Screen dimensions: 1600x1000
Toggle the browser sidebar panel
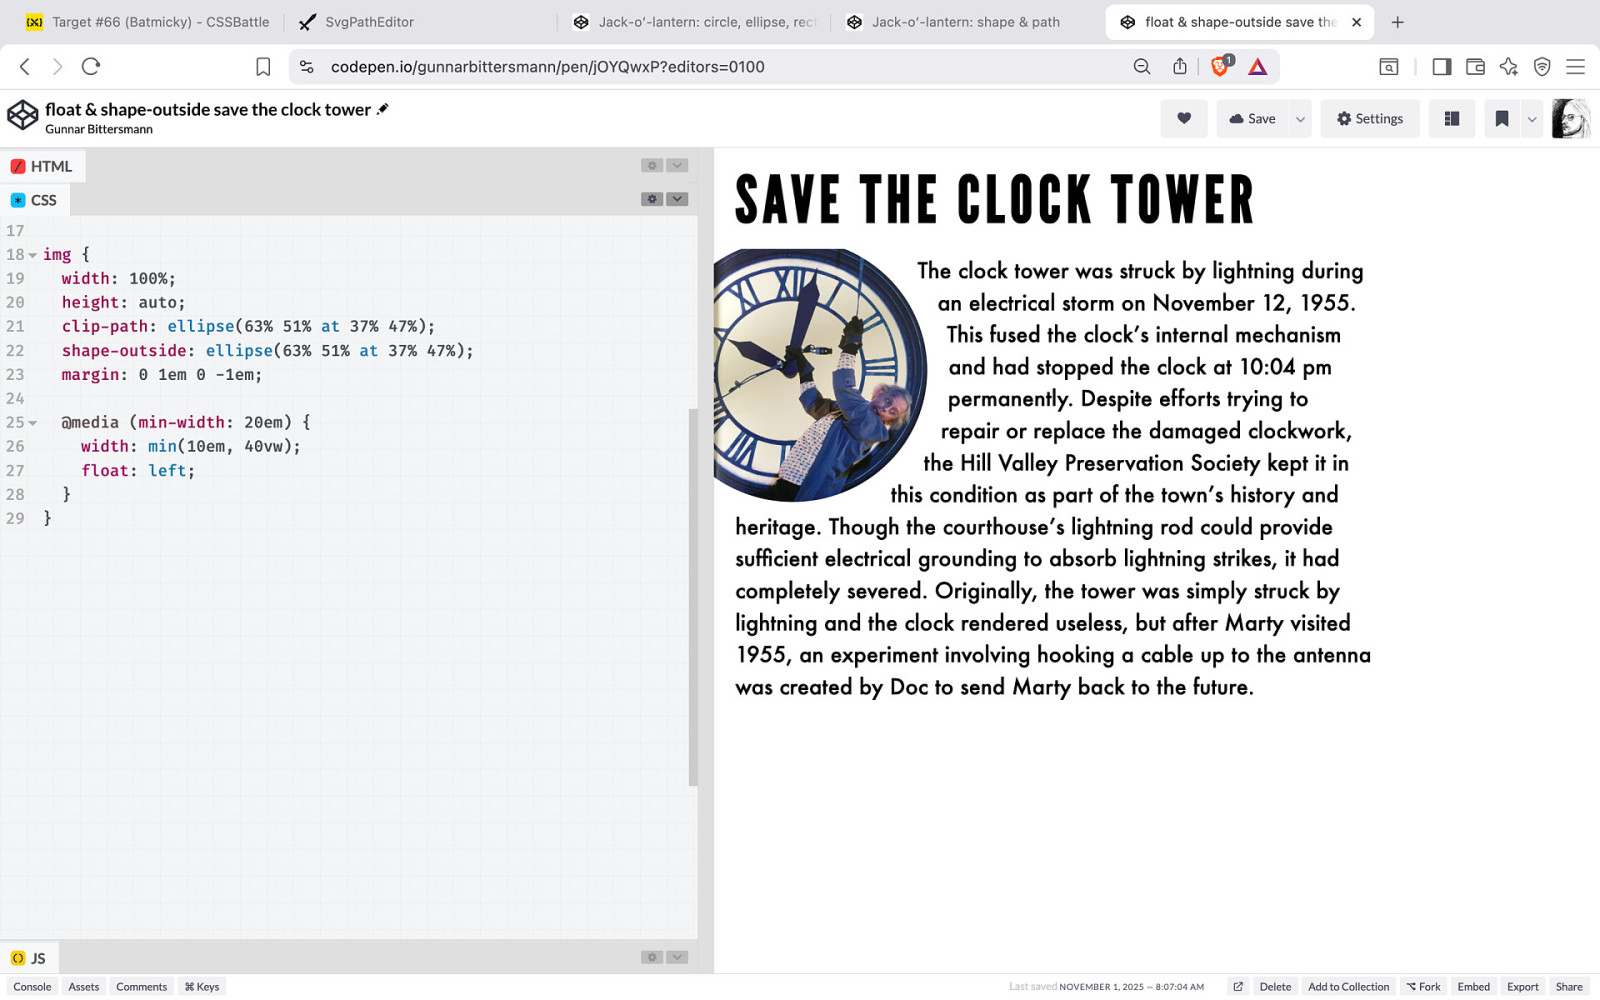coord(1441,67)
